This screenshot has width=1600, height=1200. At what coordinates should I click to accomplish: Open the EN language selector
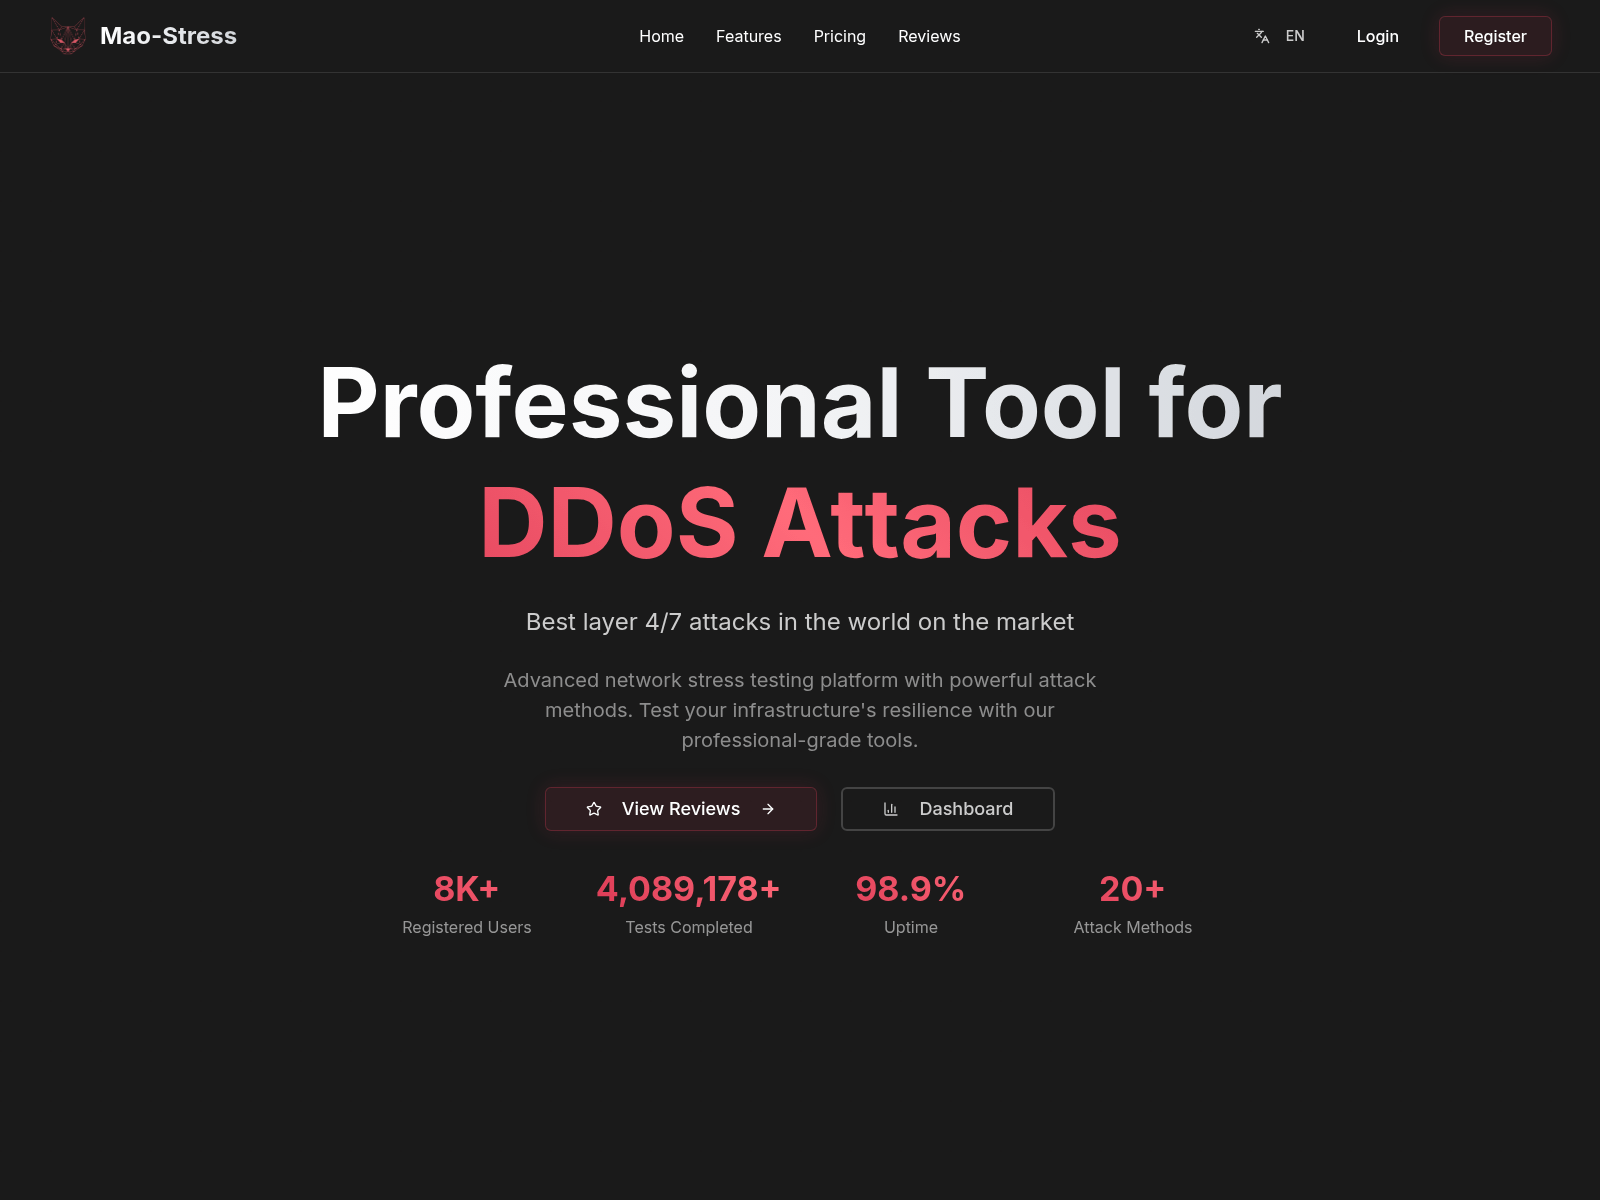point(1294,36)
